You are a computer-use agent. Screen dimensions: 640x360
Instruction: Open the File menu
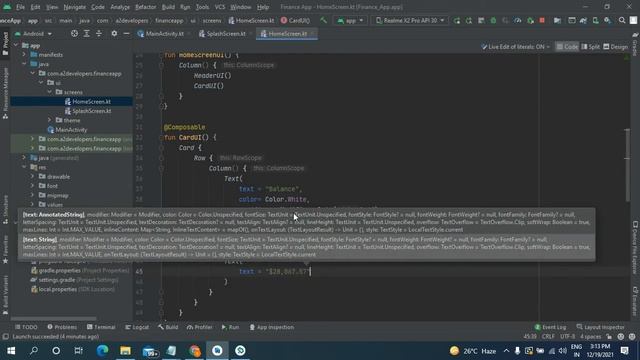20,7
